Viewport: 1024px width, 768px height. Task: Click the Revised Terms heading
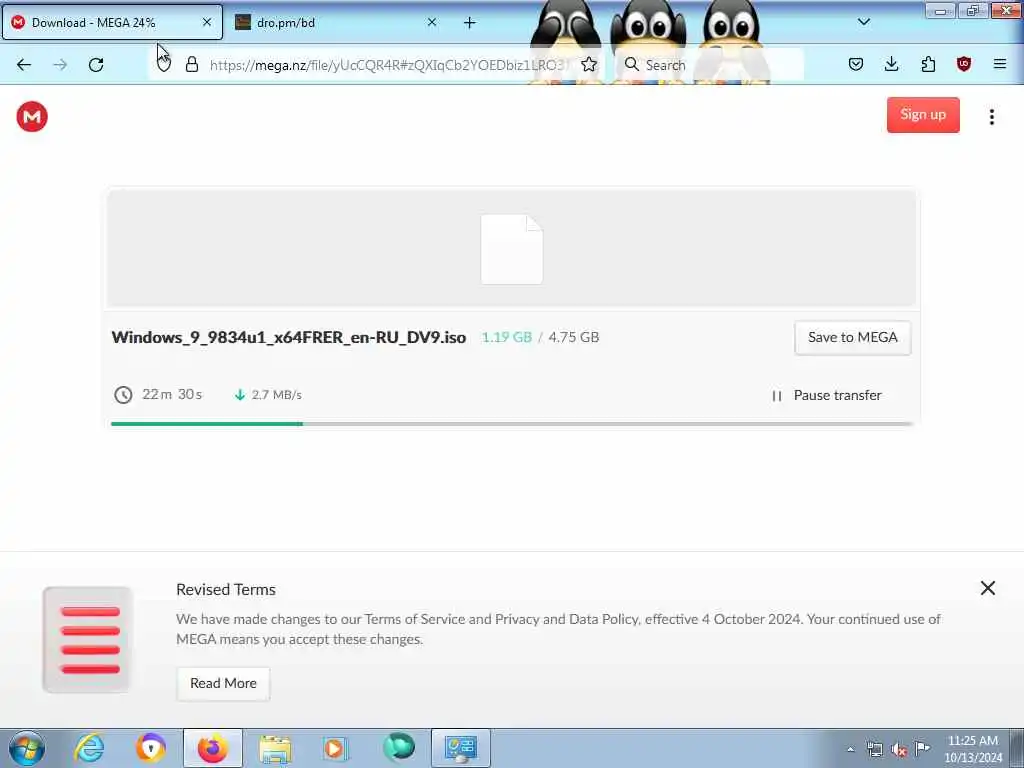tap(226, 589)
